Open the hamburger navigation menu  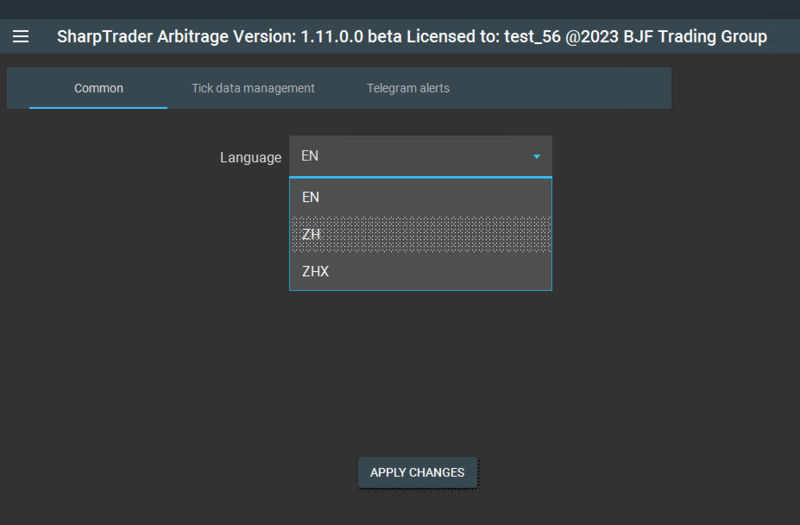[x=21, y=37]
